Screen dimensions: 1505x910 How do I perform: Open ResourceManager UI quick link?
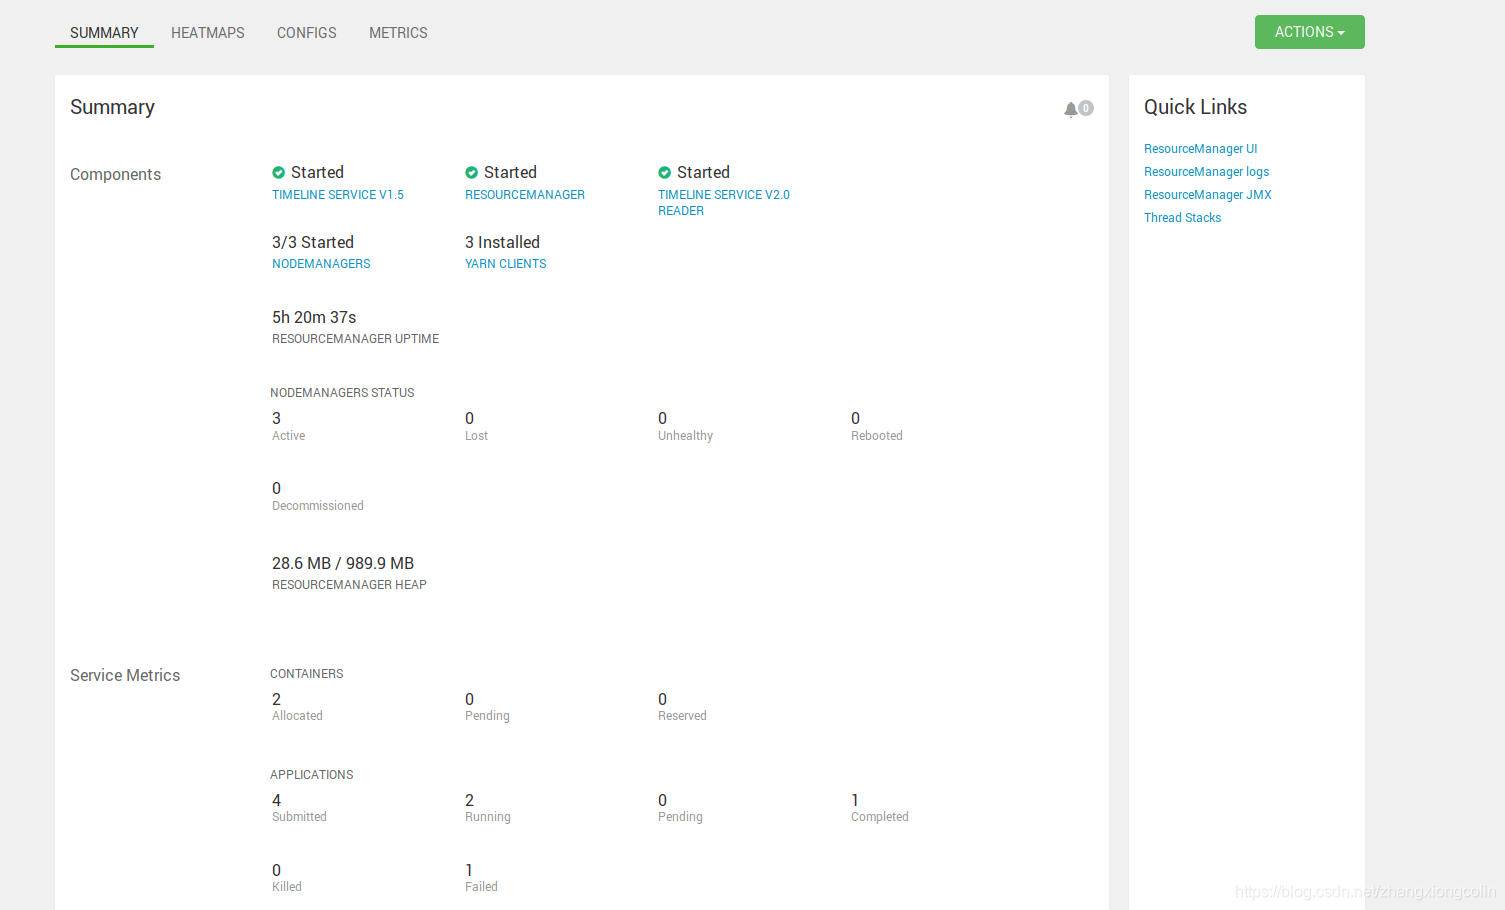[1200, 149]
